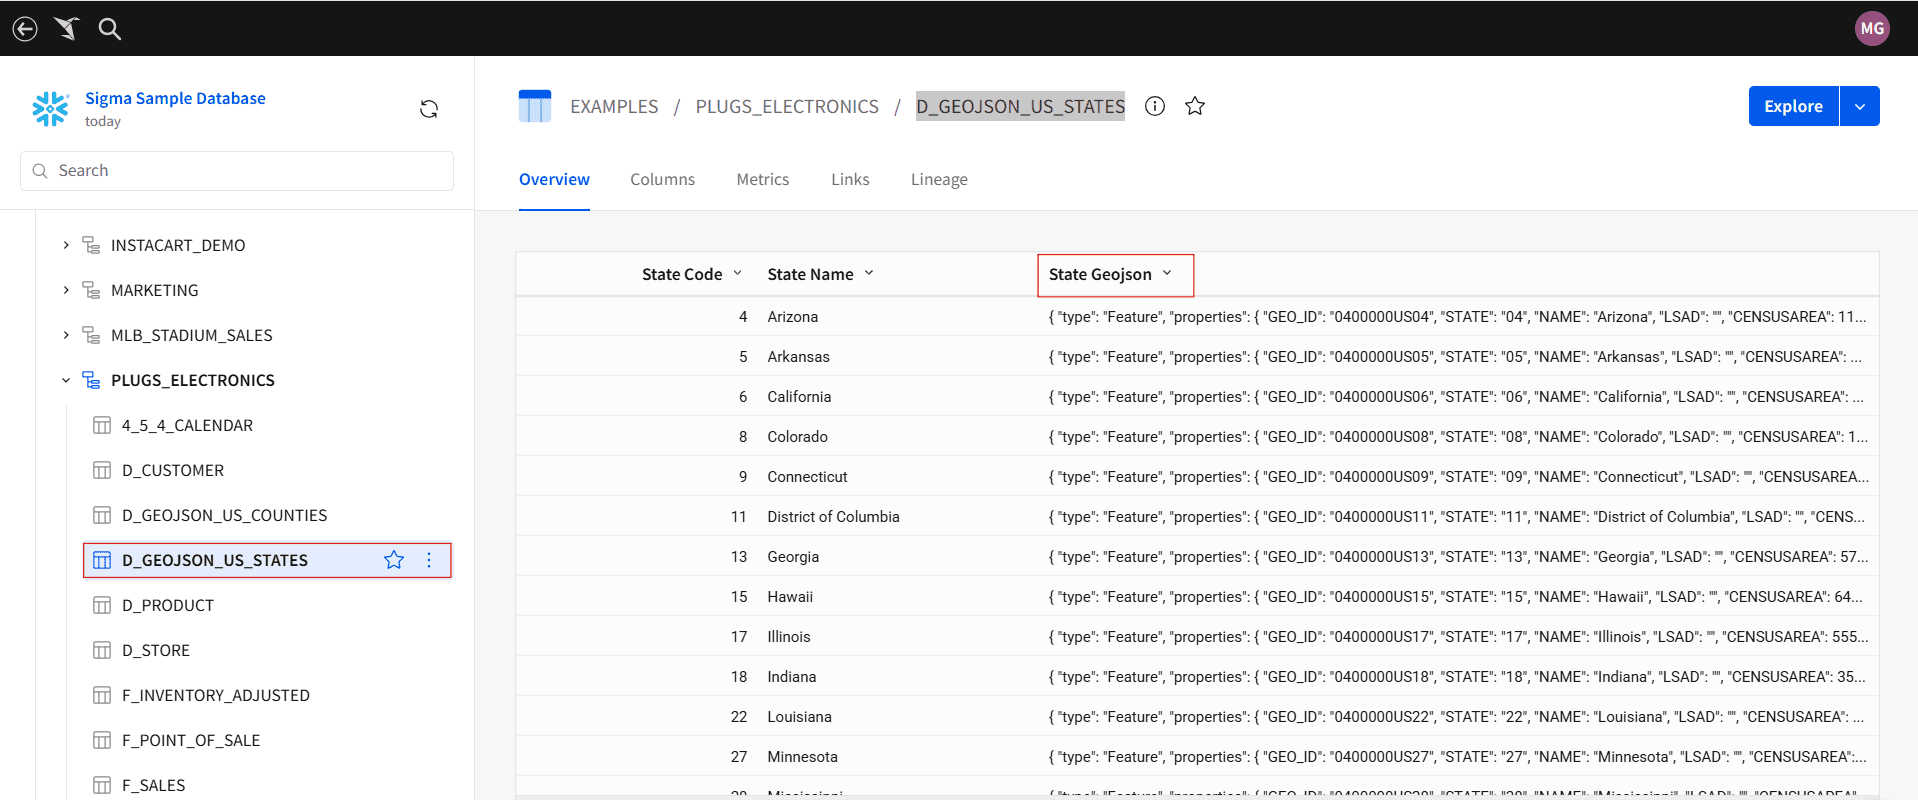Click the Illinois state name cell

[x=789, y=637]
